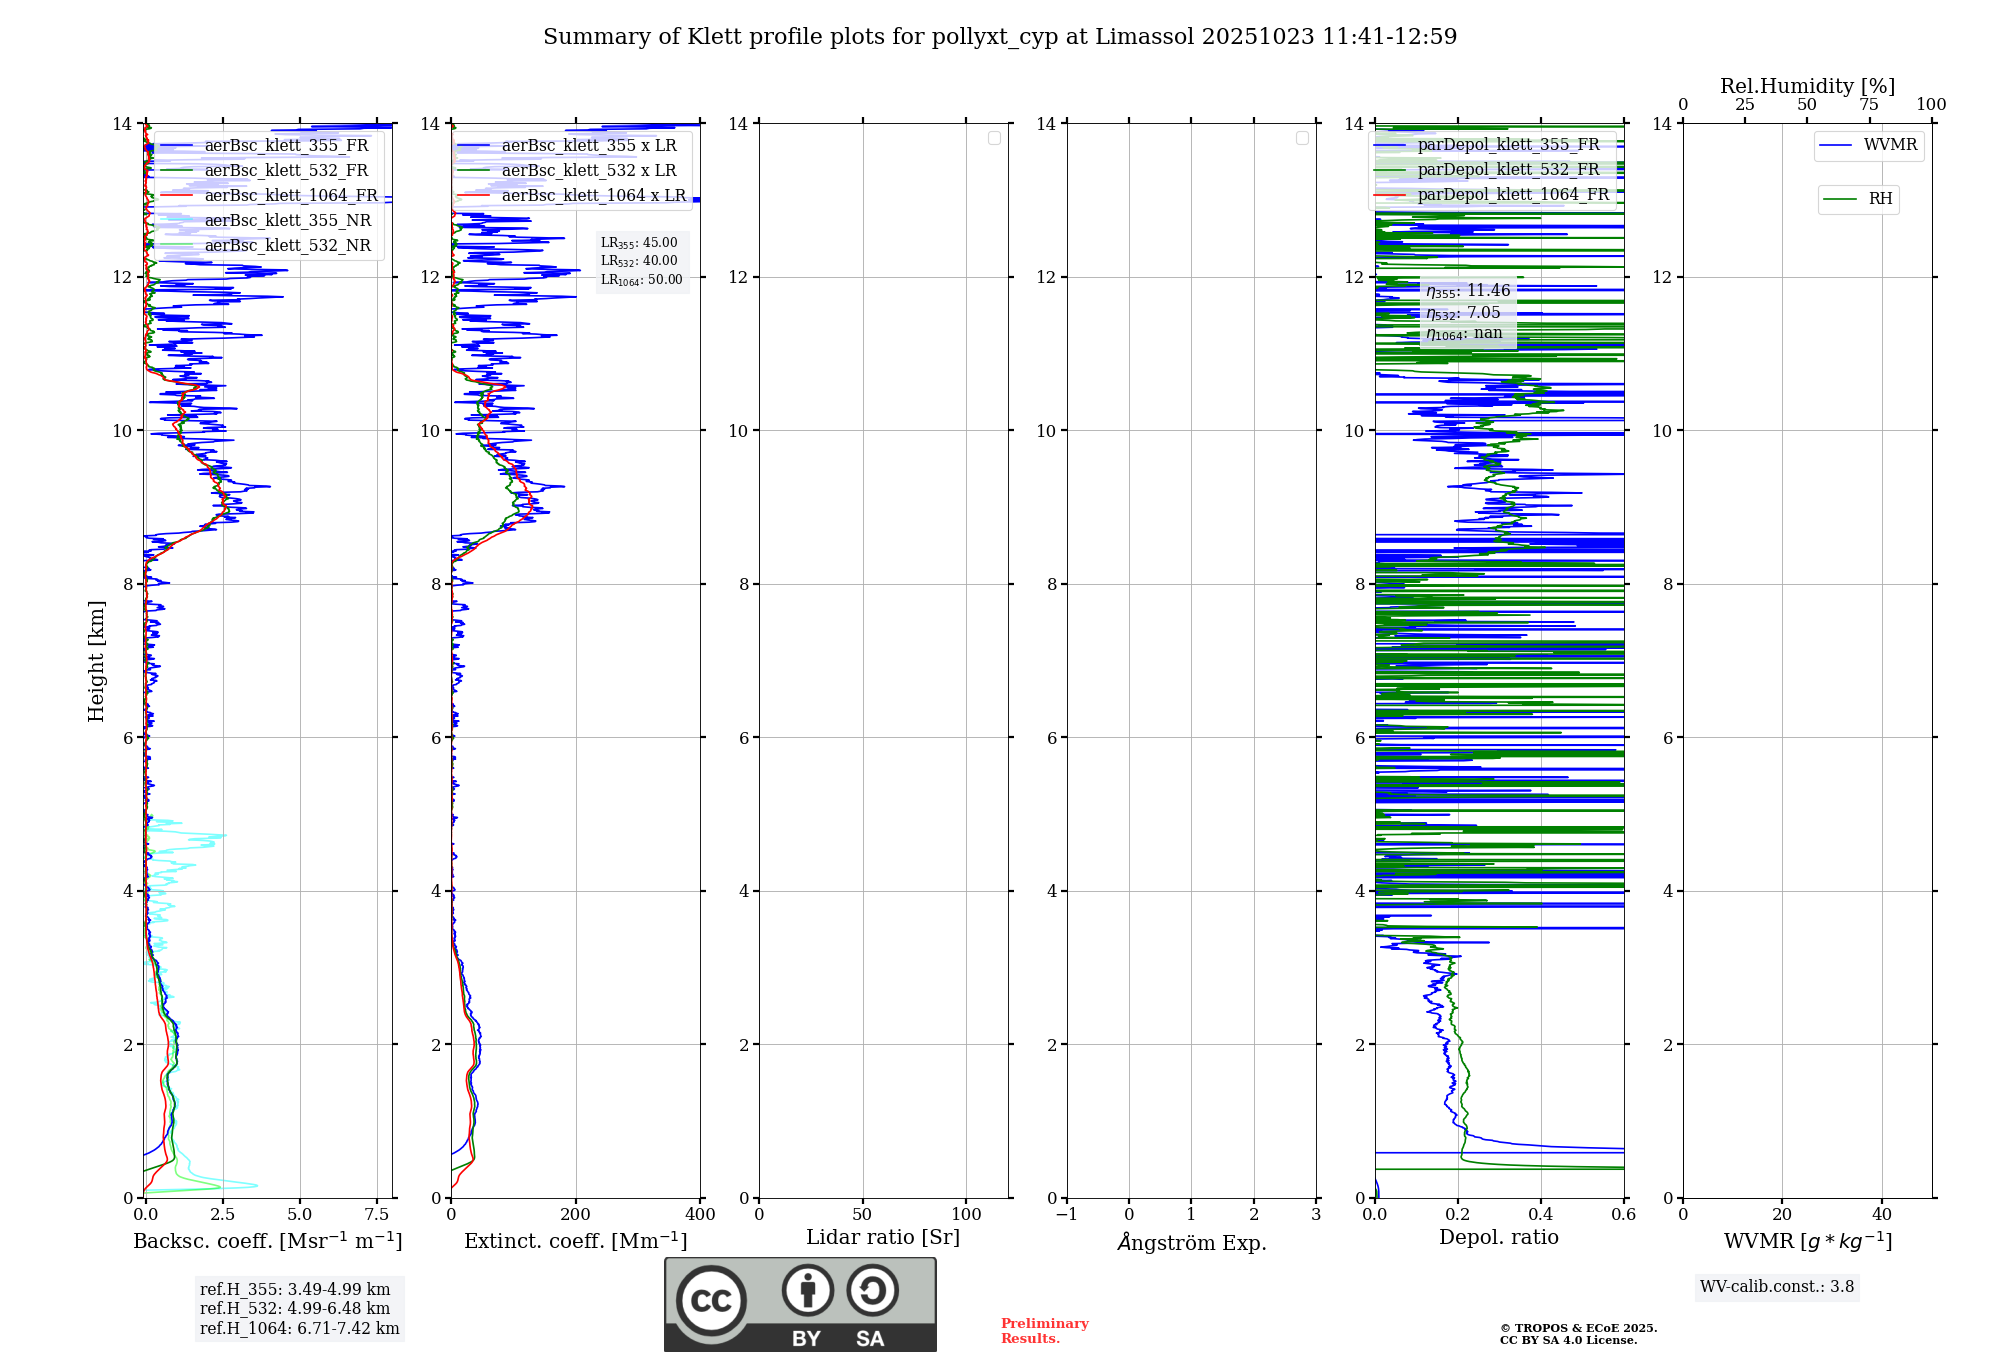The width and height of the screenshot is (2000, 1360).
Task: Click the BY attribution person icon
Action: pyautogui.click(x=807, y=1290)
